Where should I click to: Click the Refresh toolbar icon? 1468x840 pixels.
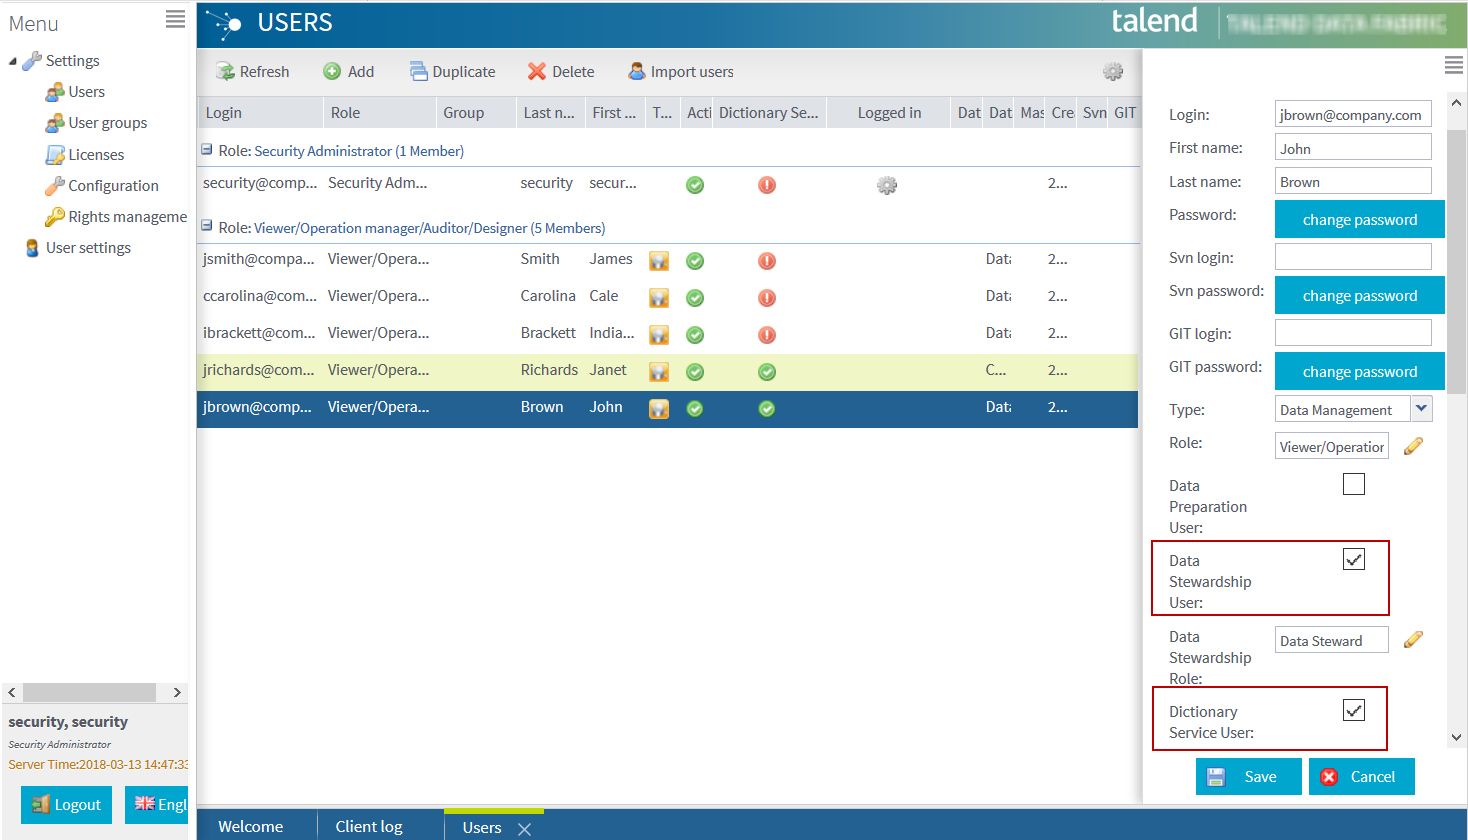[227, 72]
